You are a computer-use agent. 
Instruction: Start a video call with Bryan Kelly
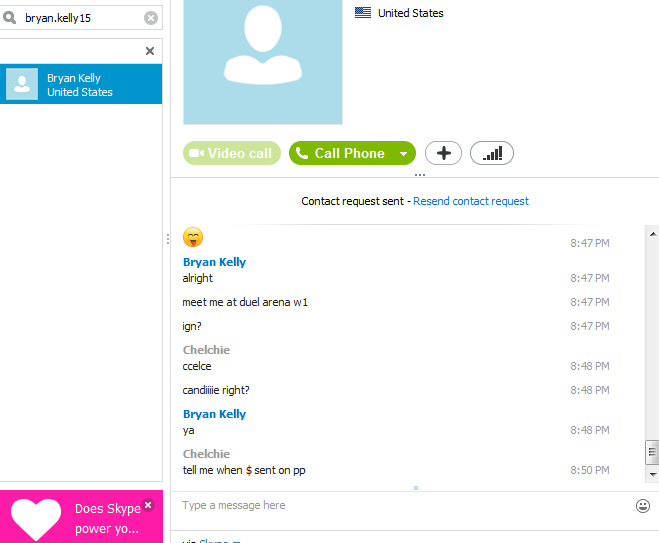point(232,153)
